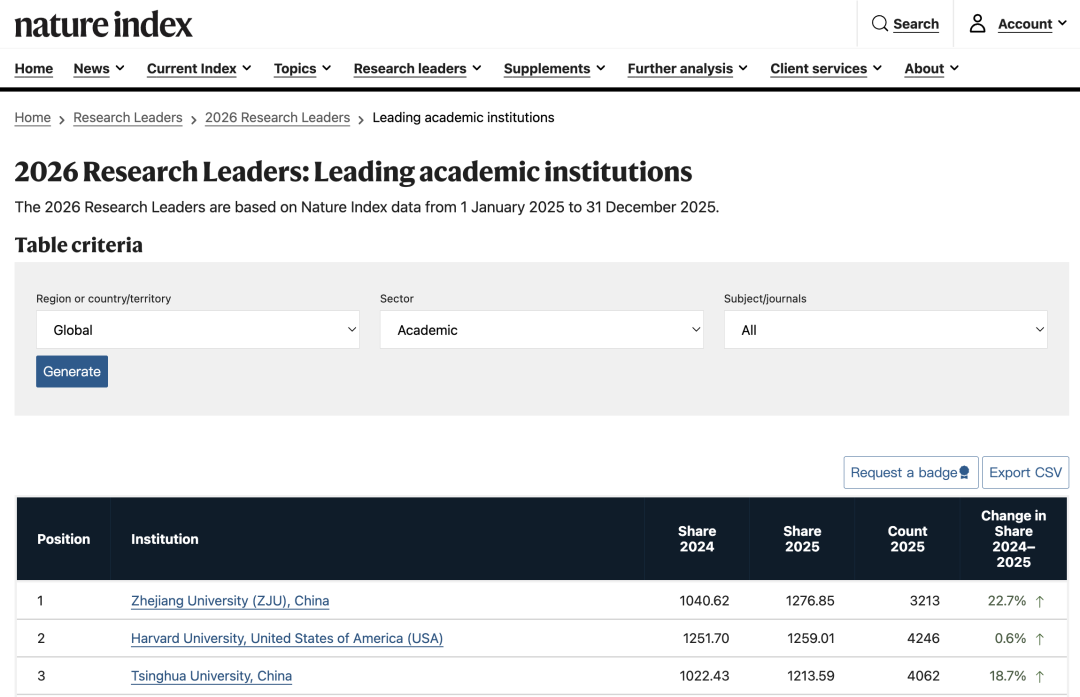
Task: Open the Research leaders menu
Action: (x=417, y=68)
